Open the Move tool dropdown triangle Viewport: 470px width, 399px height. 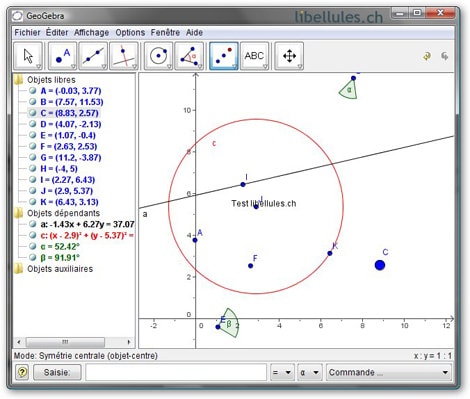point(39,66)
